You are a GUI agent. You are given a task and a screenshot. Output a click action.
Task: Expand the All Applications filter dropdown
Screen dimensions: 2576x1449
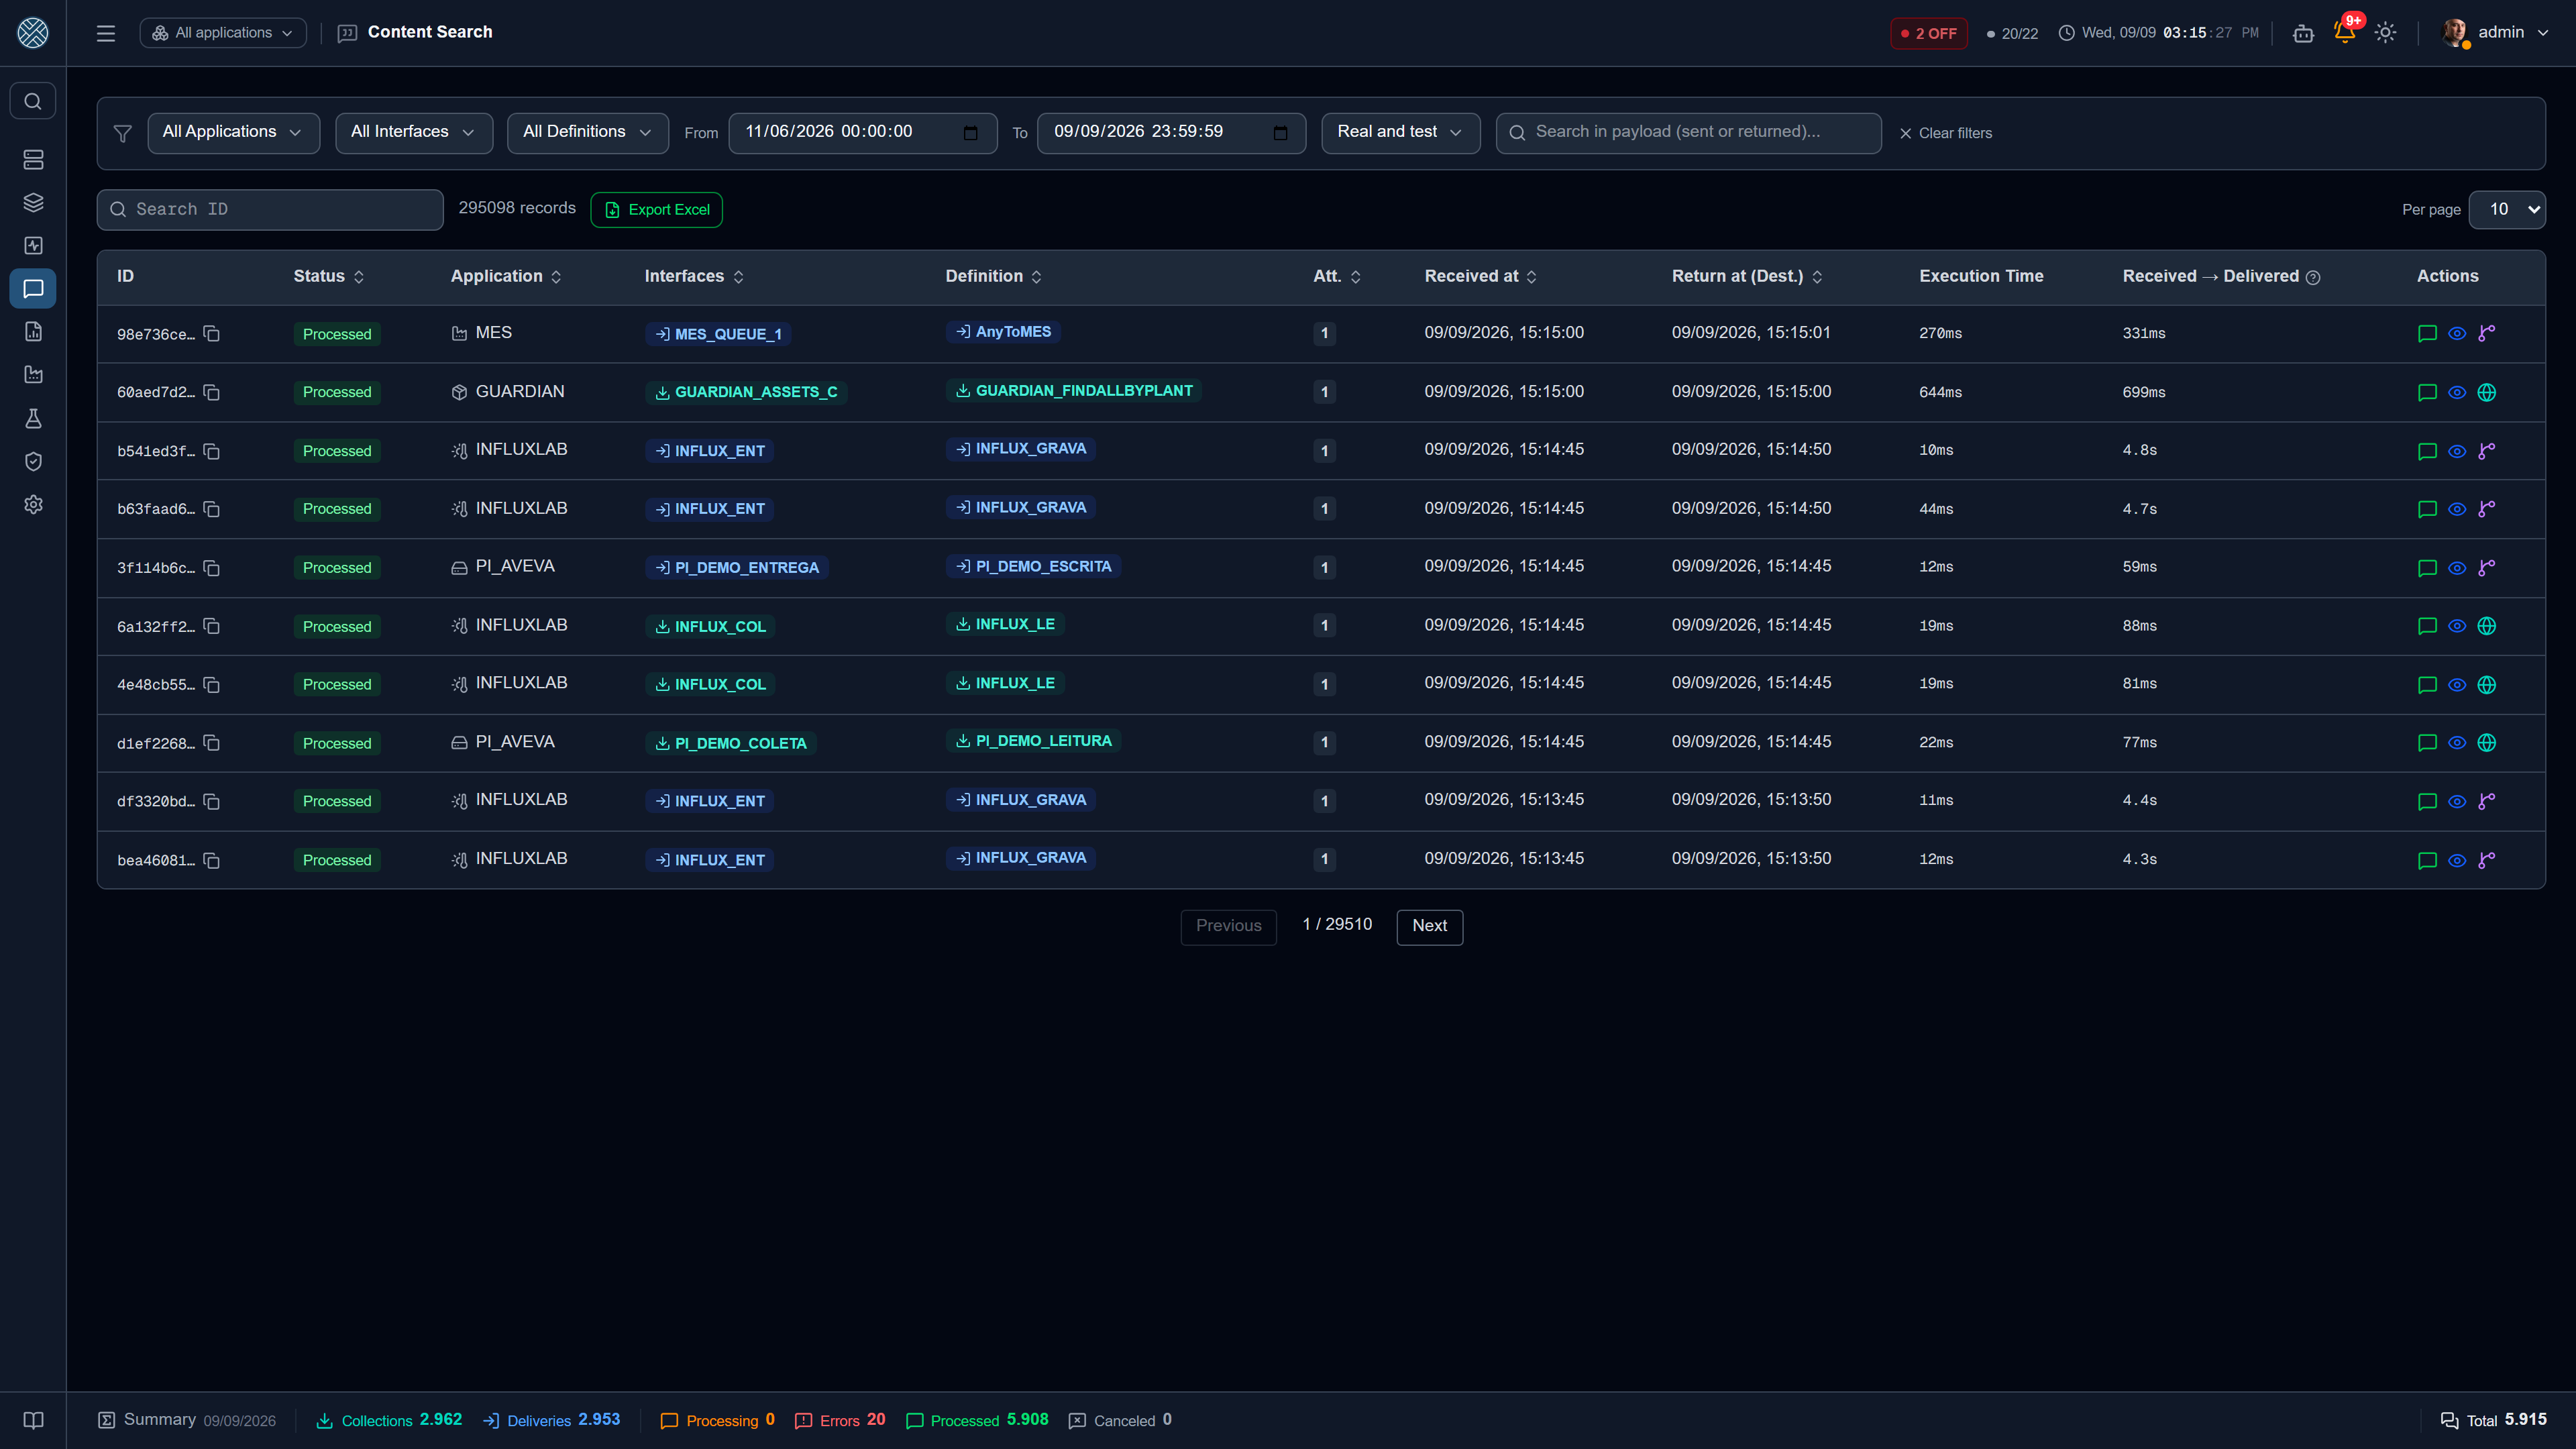tap(233, 133)
